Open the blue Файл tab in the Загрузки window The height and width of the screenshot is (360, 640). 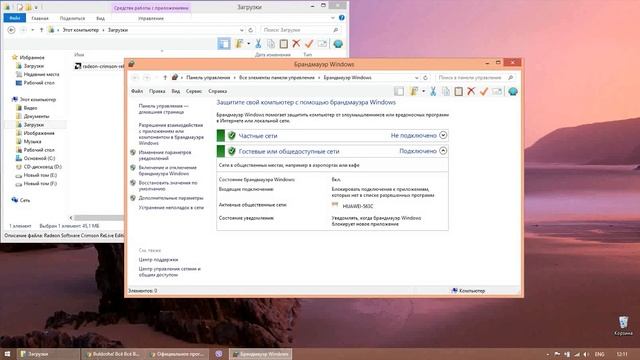(x=15, y=18)
